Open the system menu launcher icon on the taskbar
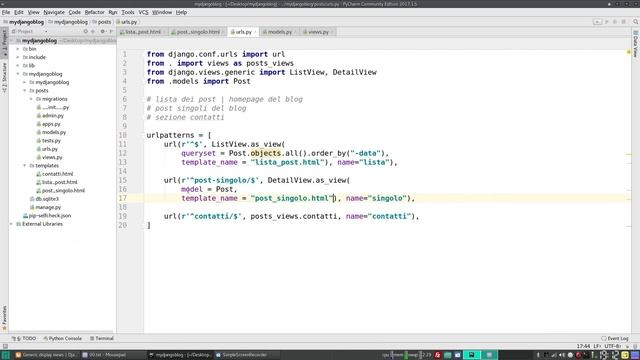 tap(5, 355)
